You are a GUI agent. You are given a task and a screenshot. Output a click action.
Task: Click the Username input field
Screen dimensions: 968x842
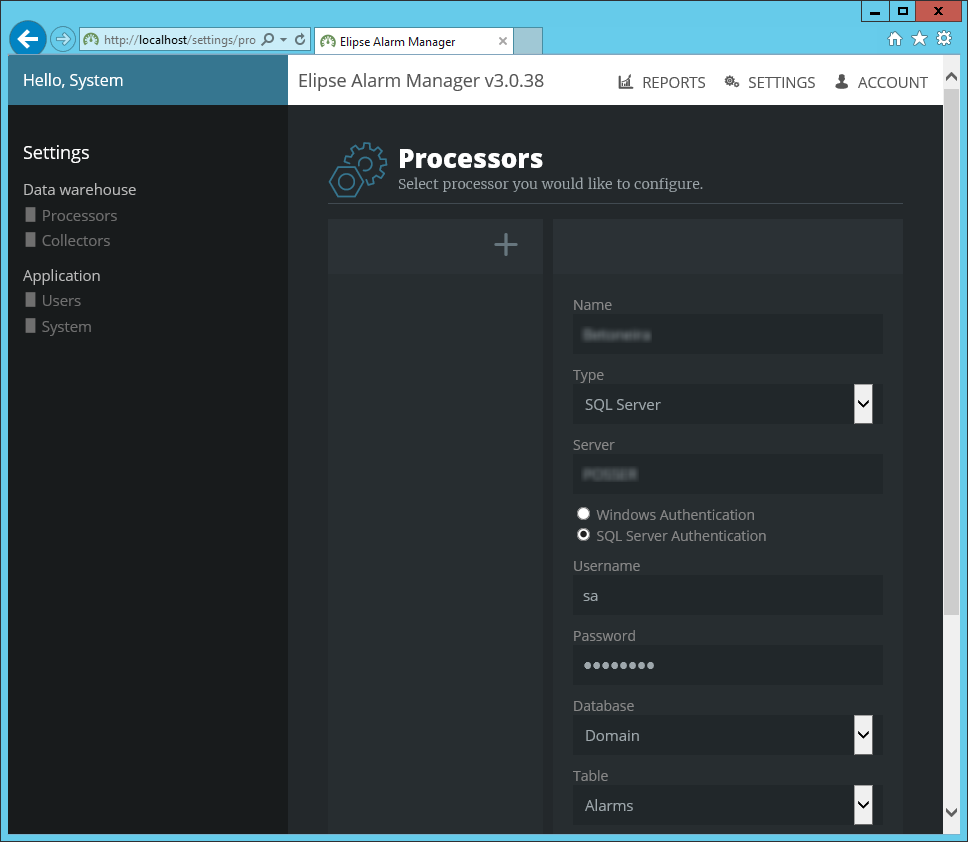click(x=727, y=595)
